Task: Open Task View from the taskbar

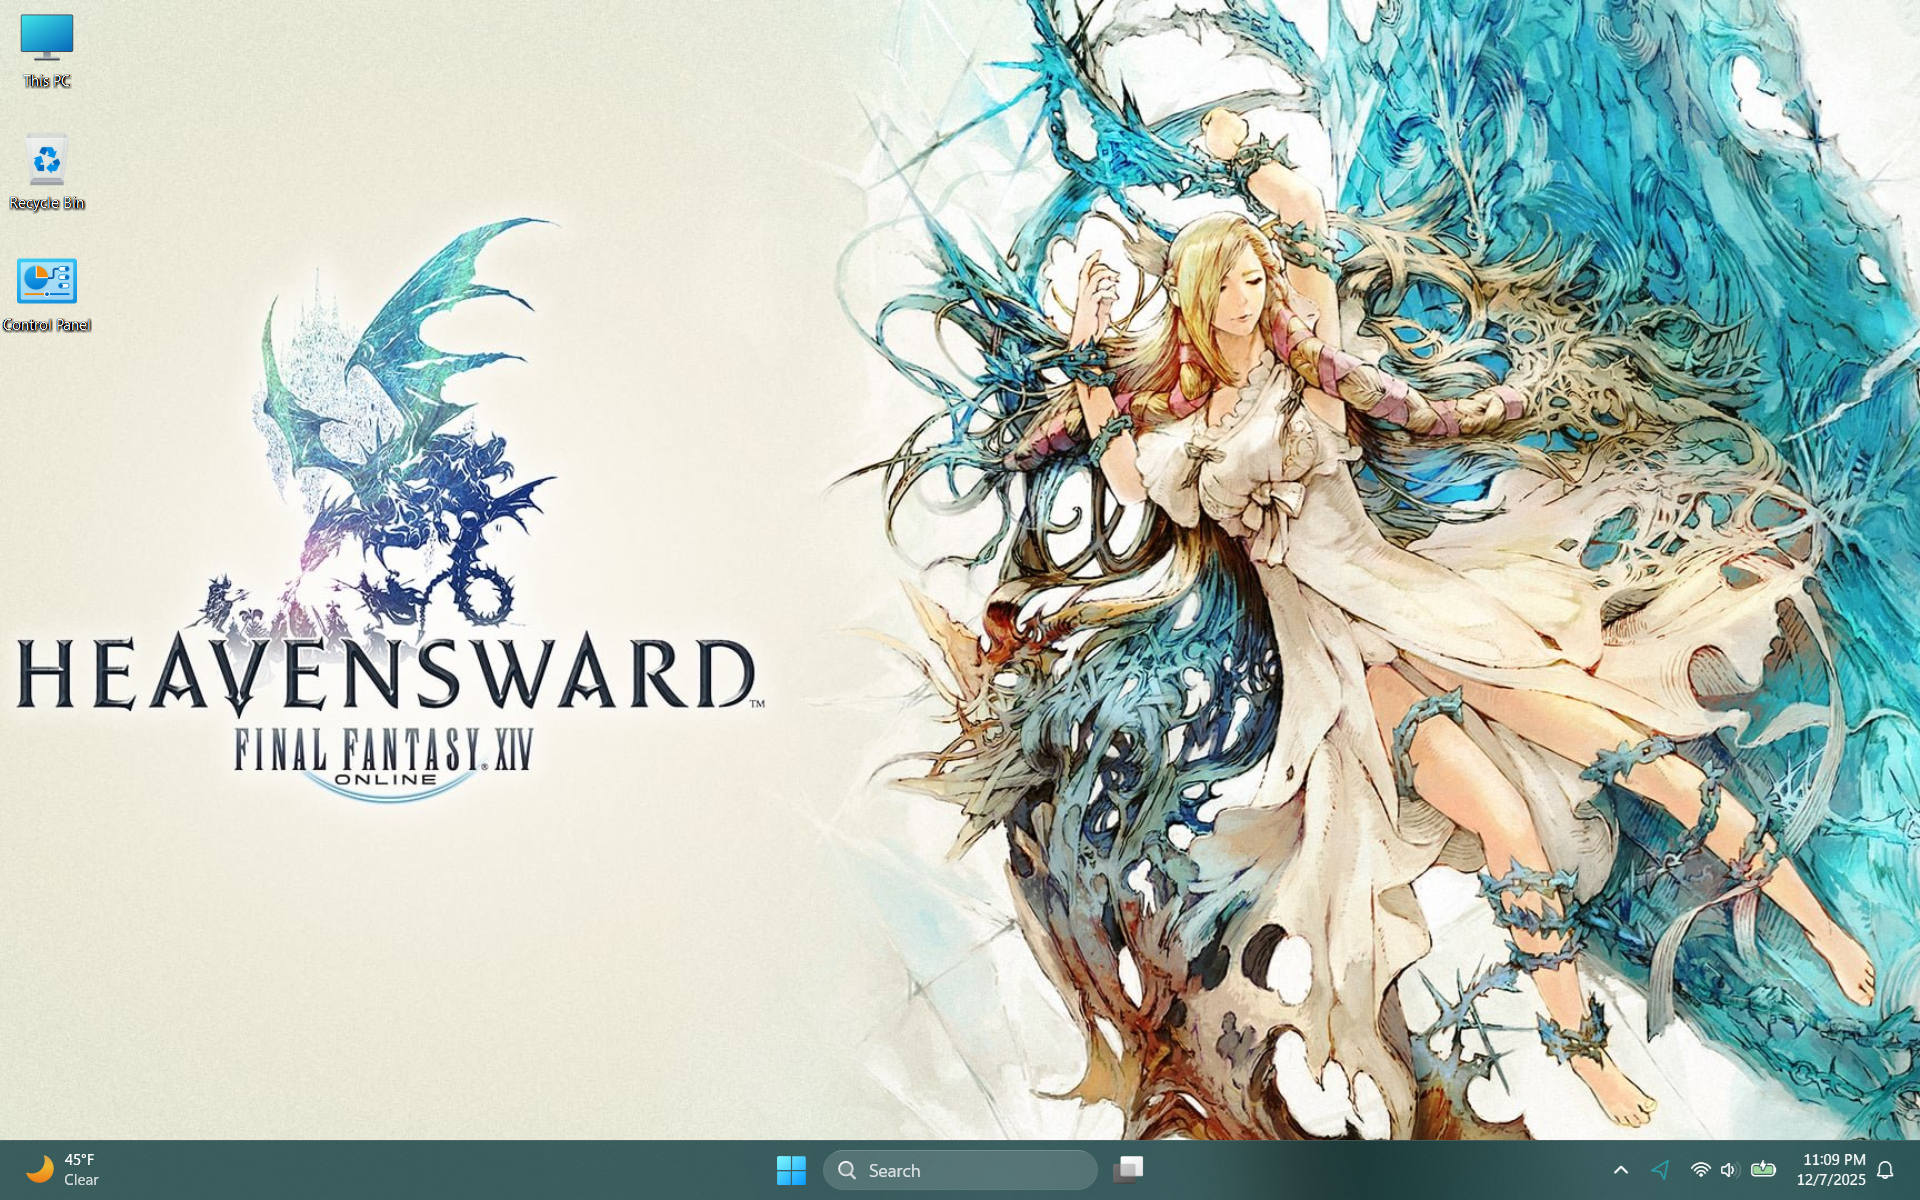Action: [x=1128, y=1169]
